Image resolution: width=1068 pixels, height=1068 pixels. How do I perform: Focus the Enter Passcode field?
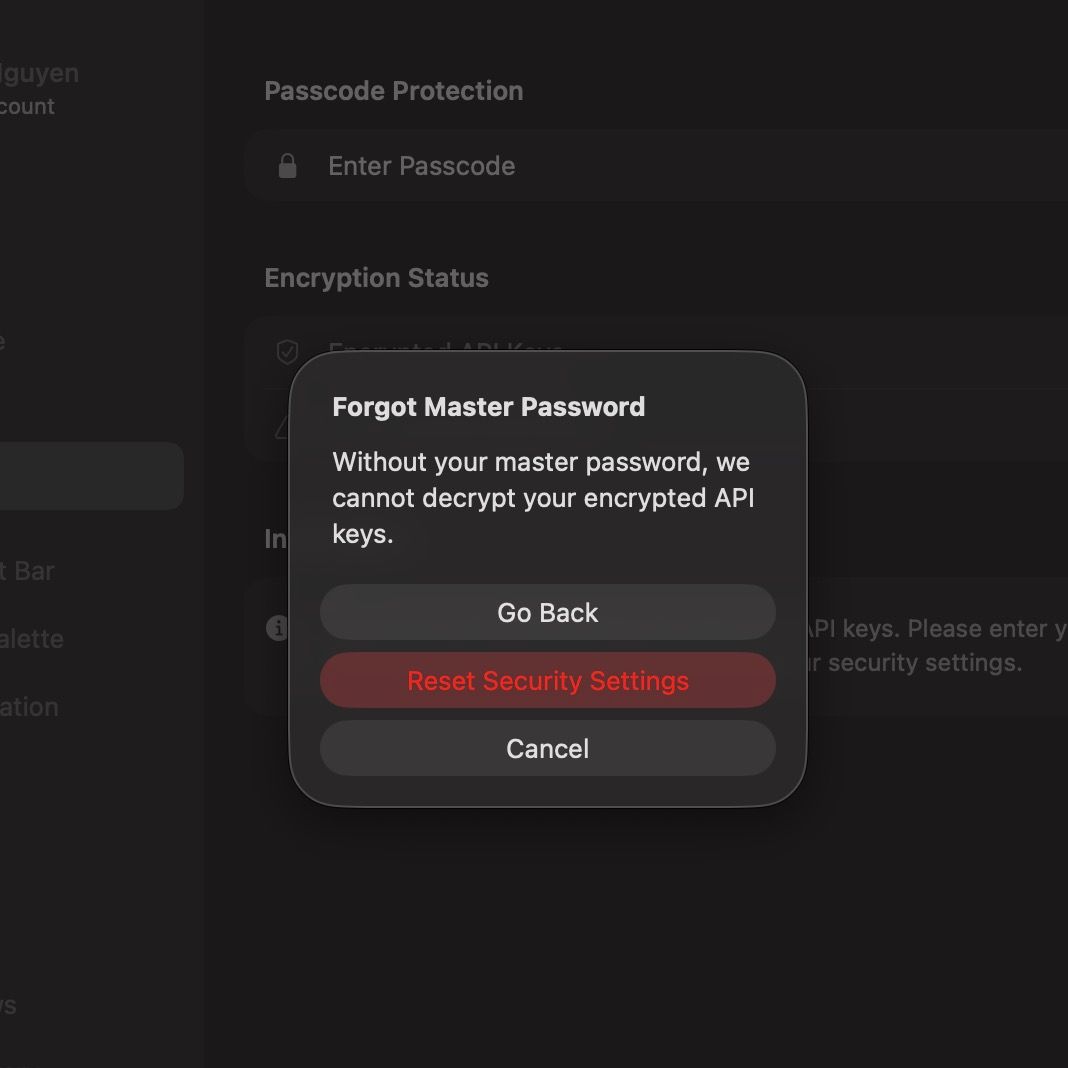point(656,166)
